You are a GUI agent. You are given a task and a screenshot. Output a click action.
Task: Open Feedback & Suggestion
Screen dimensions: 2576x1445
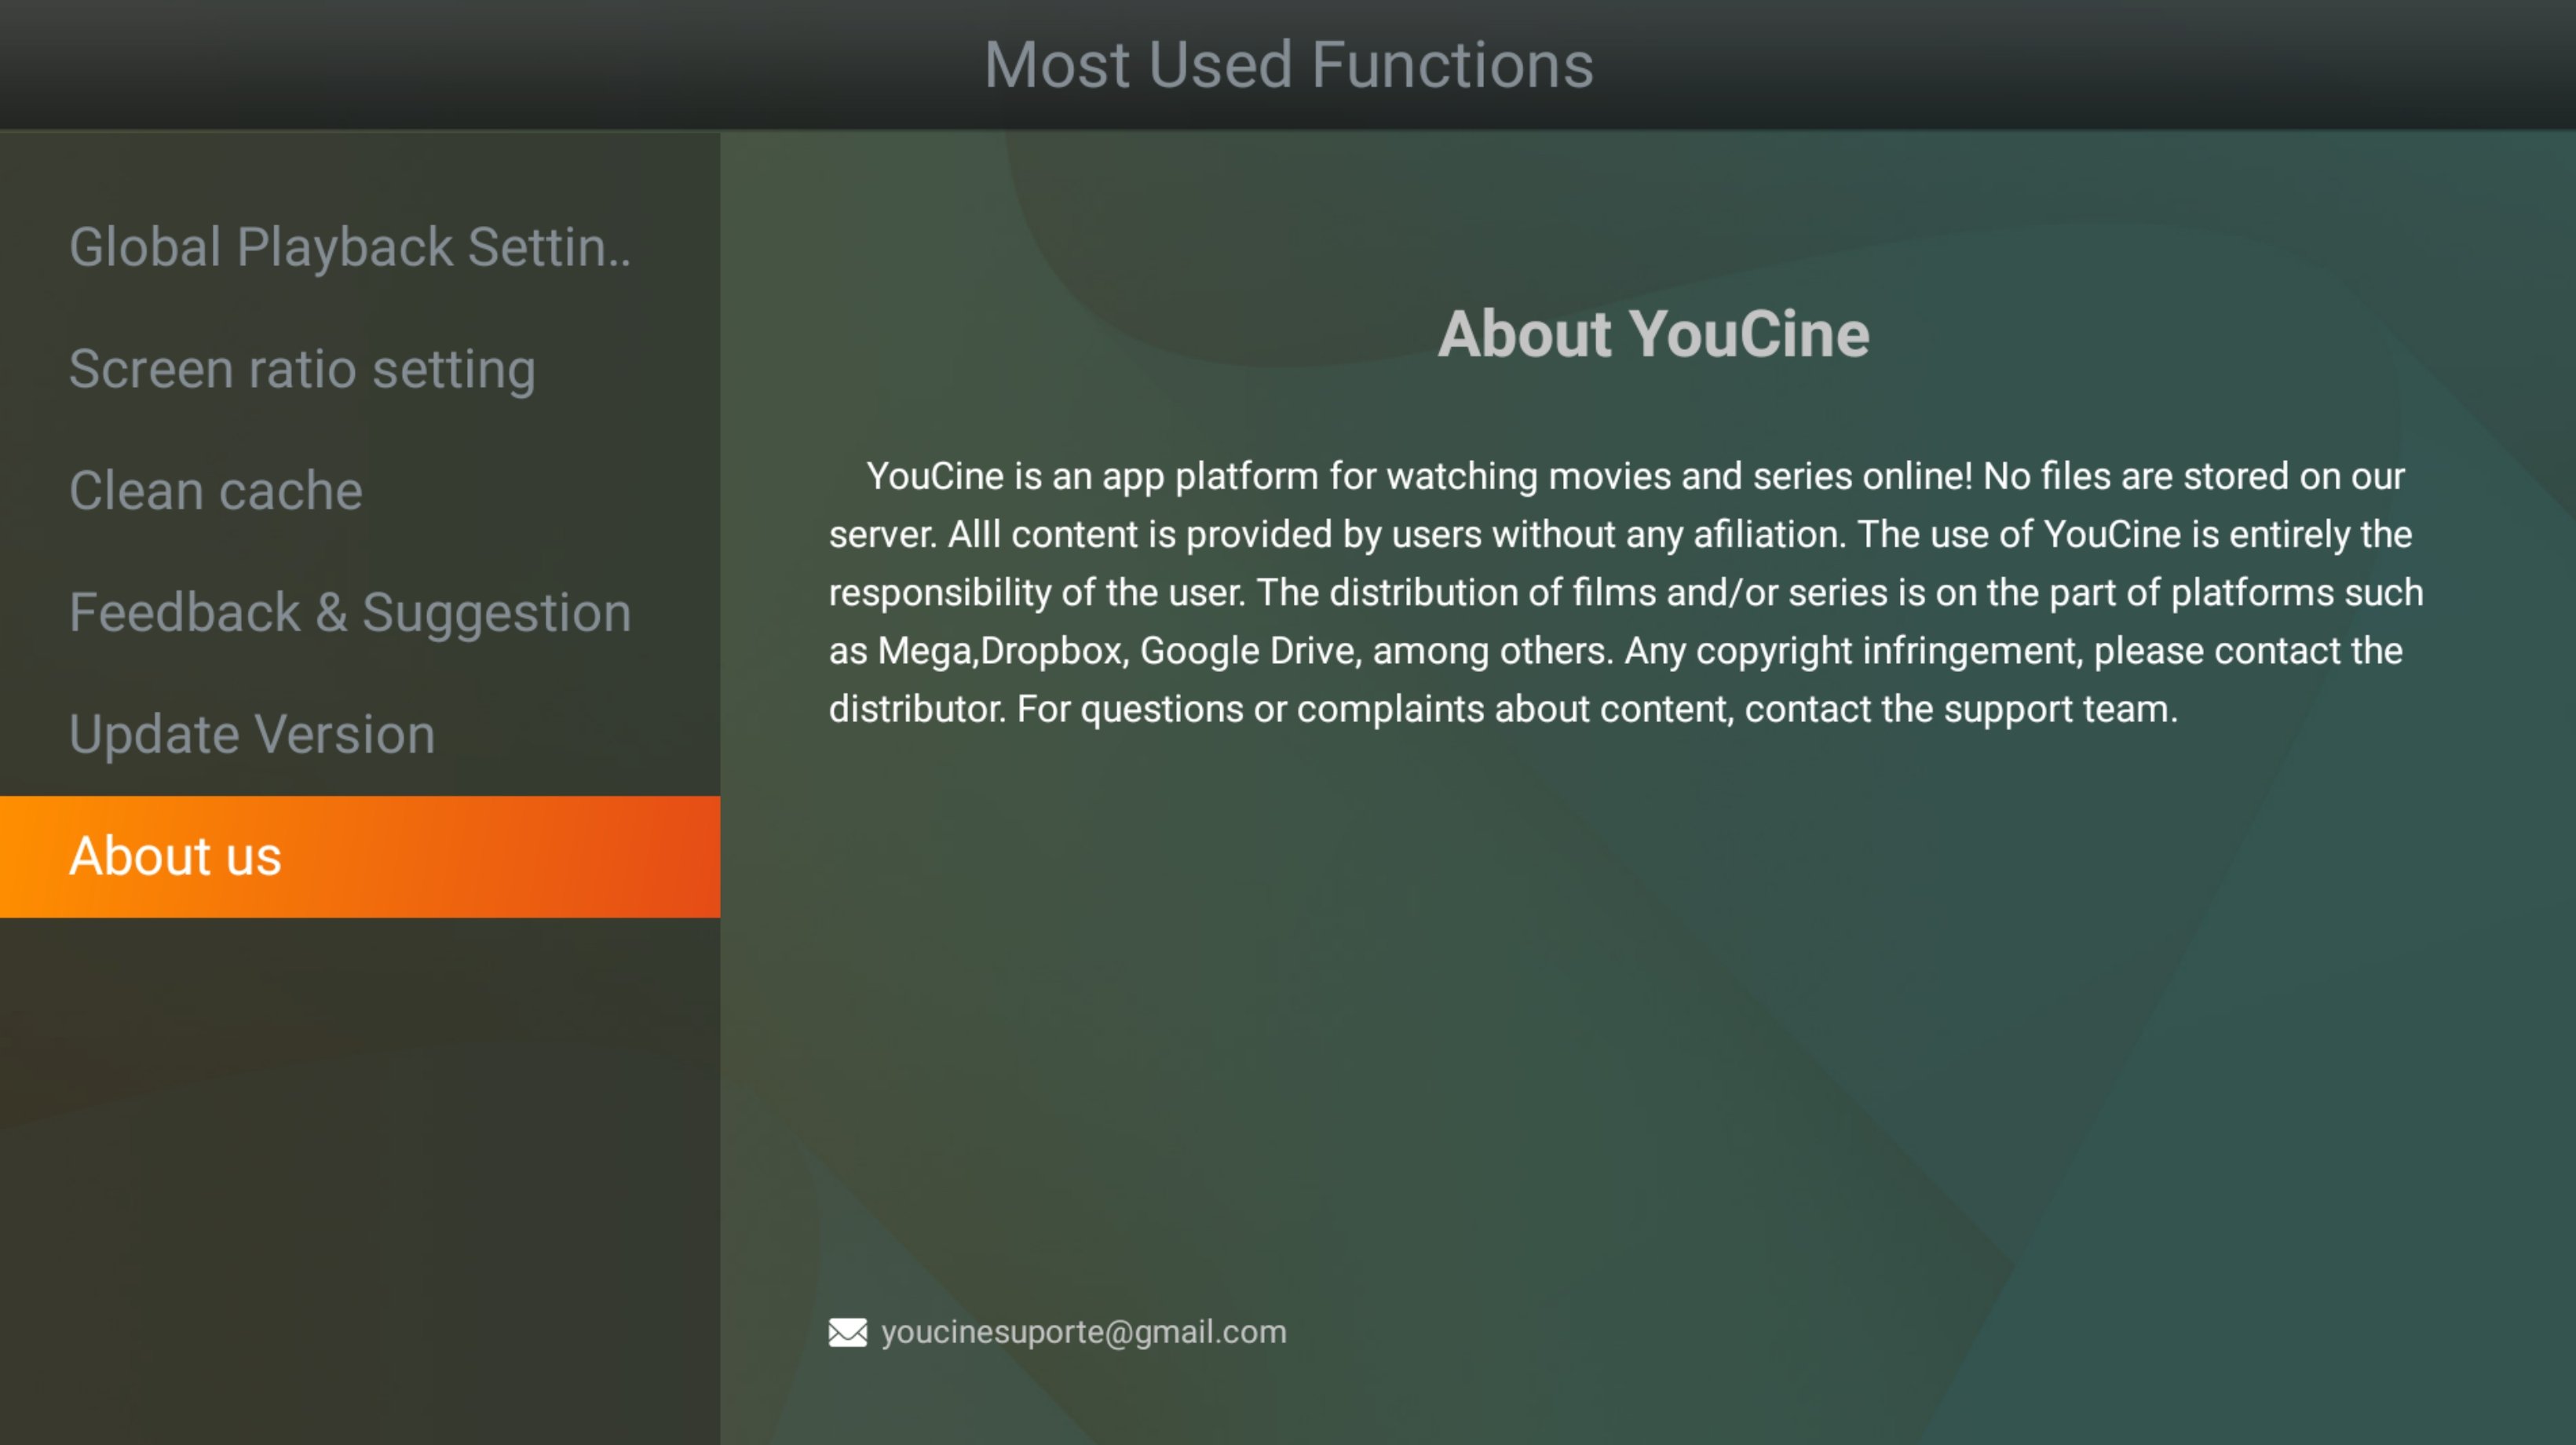360,613
